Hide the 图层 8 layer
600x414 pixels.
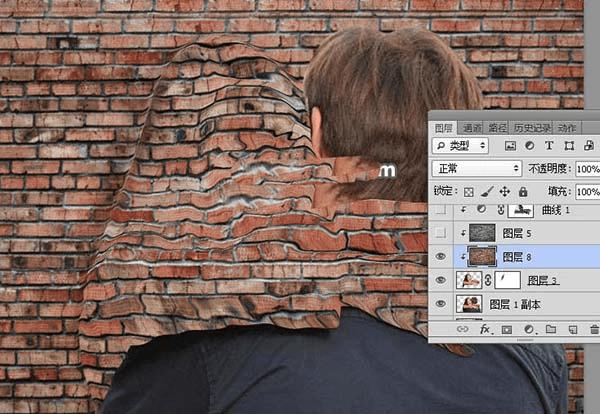point(441,256)
